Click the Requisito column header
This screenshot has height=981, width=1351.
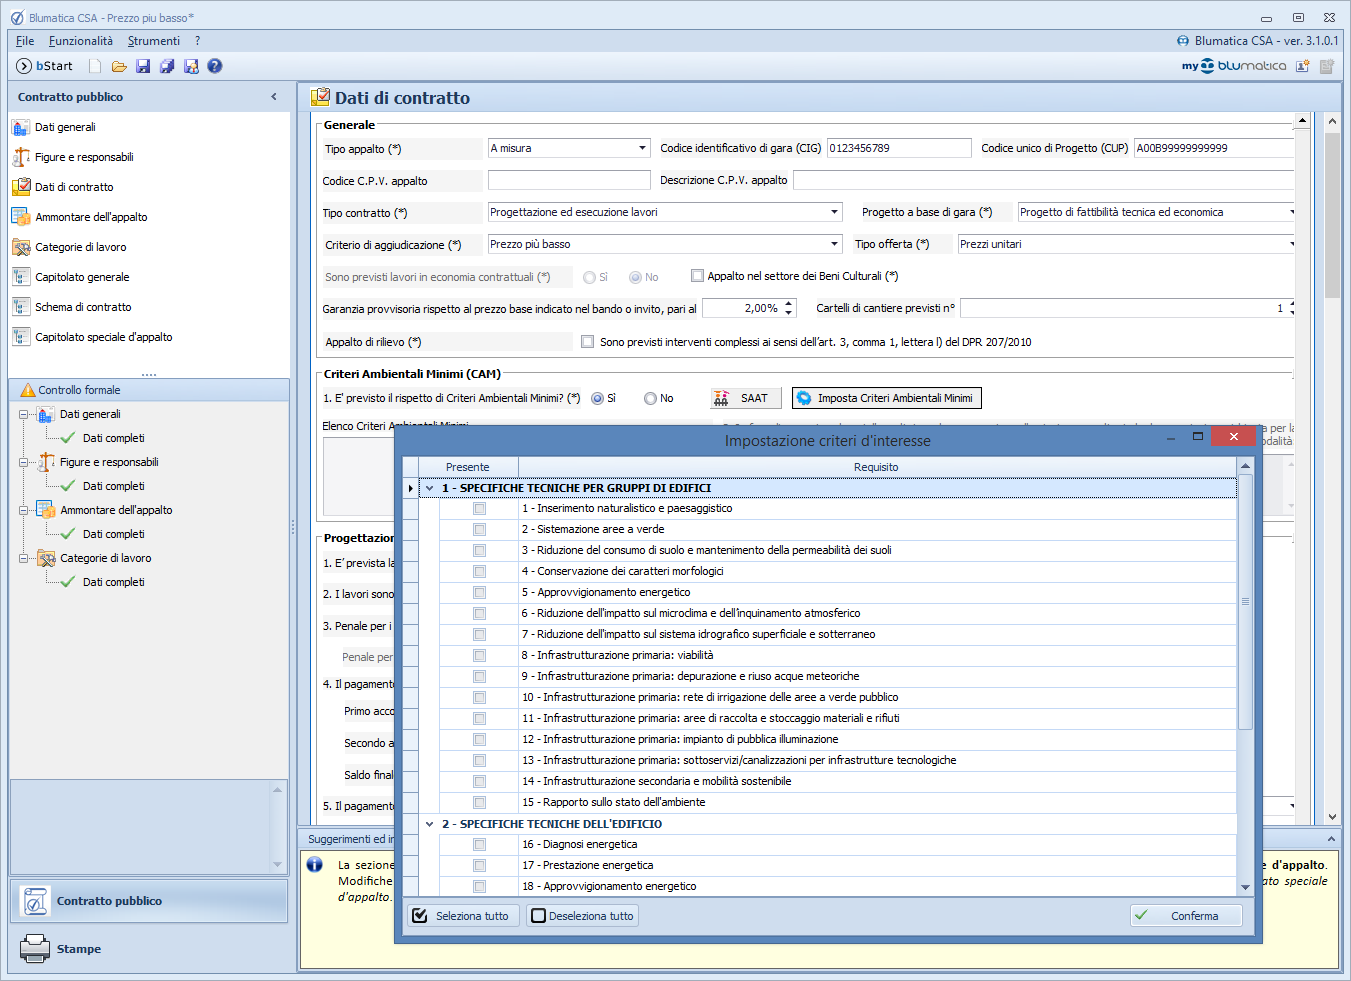click(876, 467)
